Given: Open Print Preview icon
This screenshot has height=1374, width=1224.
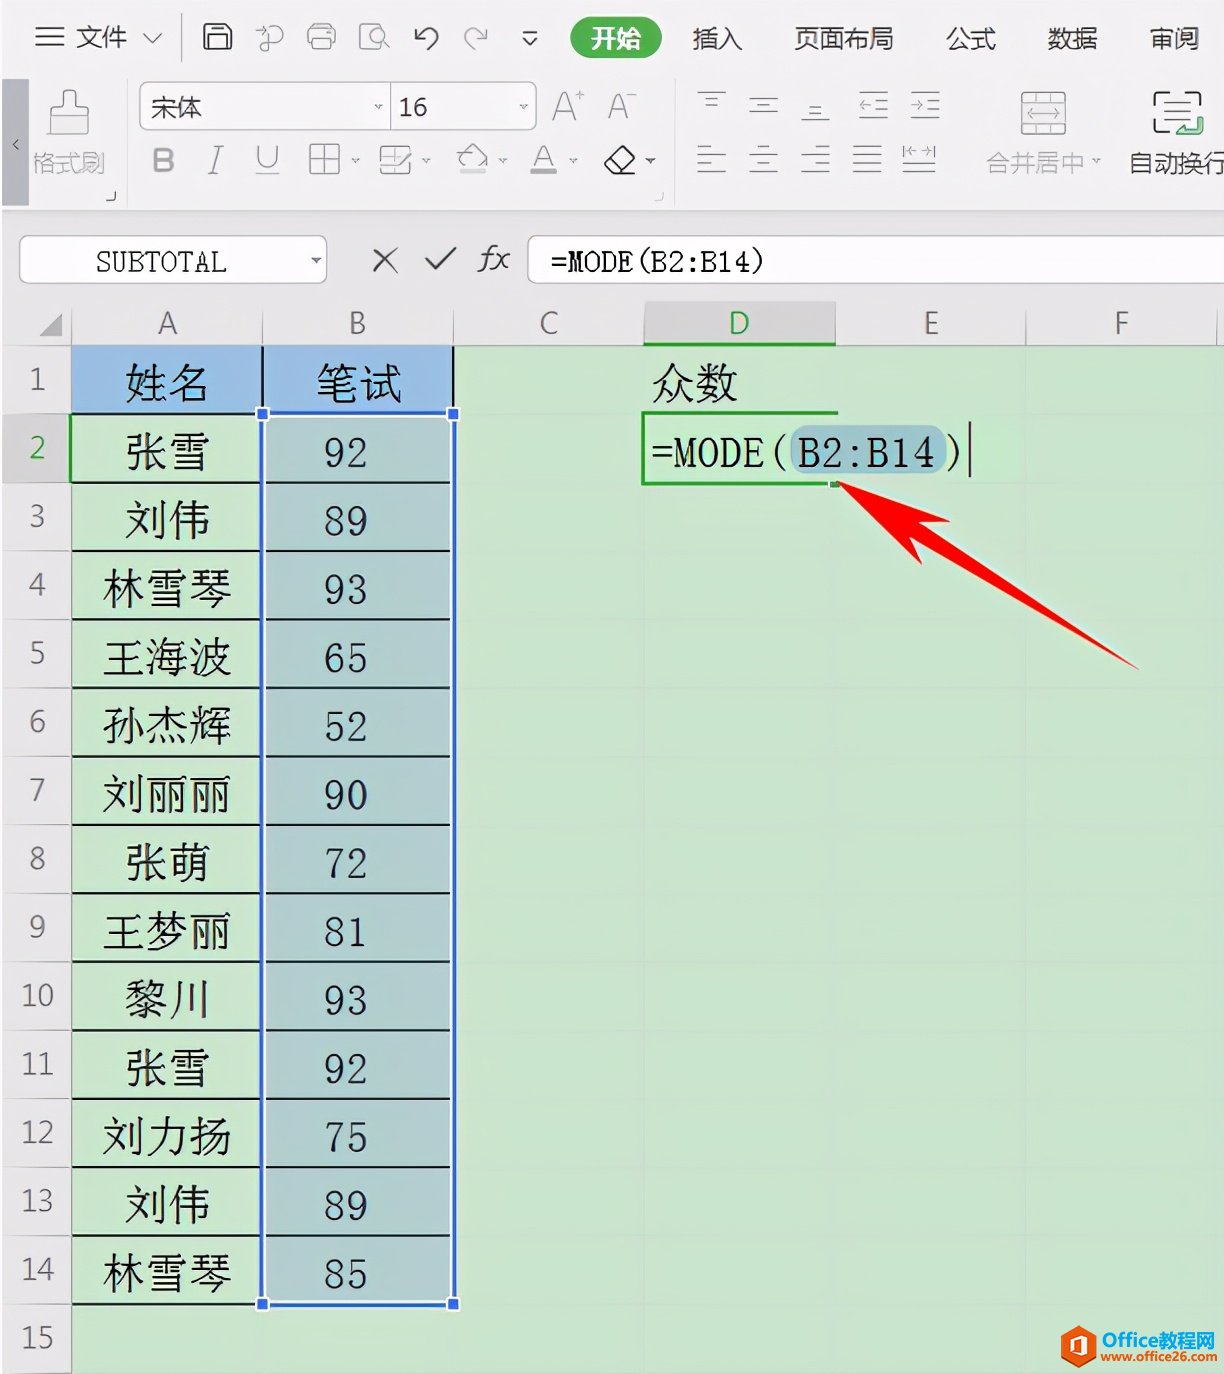Looking at the screenshot, I should pyautogui.click(x=373, y=38).
